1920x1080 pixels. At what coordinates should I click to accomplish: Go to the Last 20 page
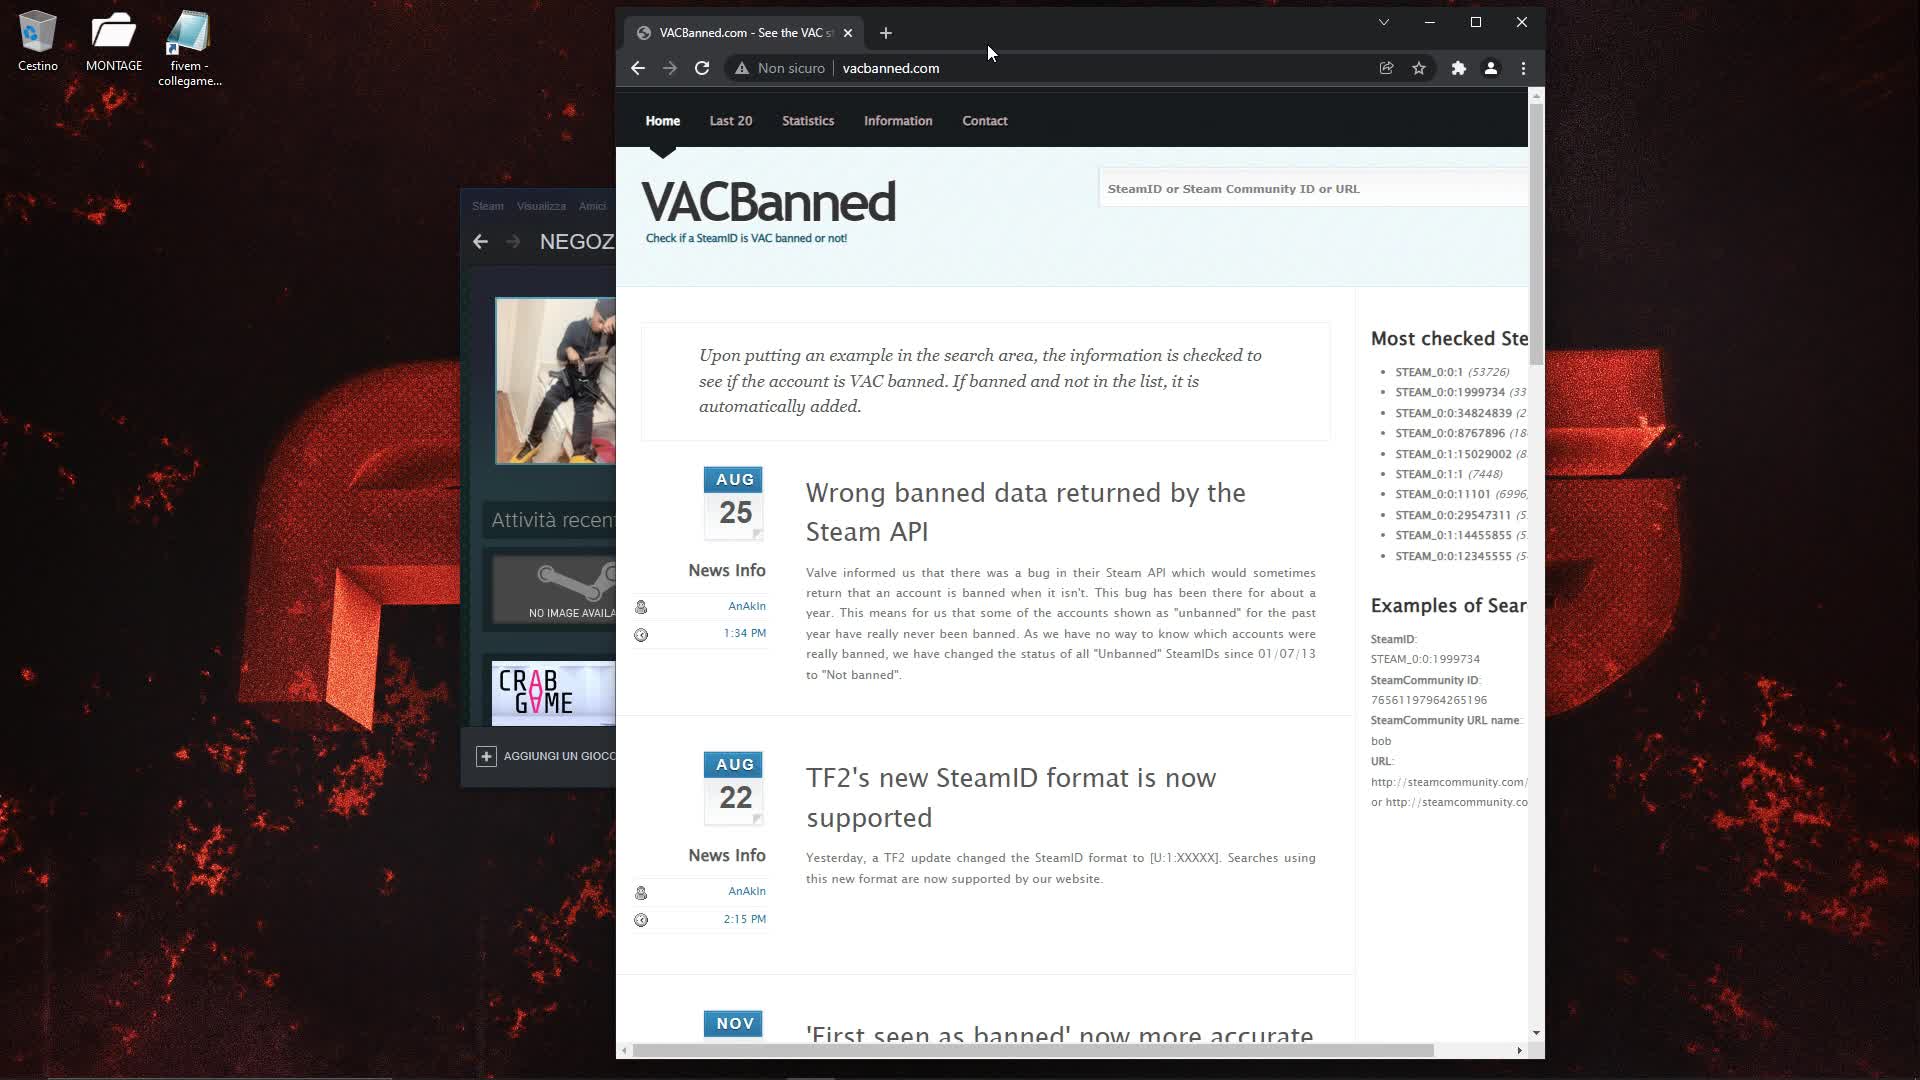pyautogui.click(x=730, y=121)
